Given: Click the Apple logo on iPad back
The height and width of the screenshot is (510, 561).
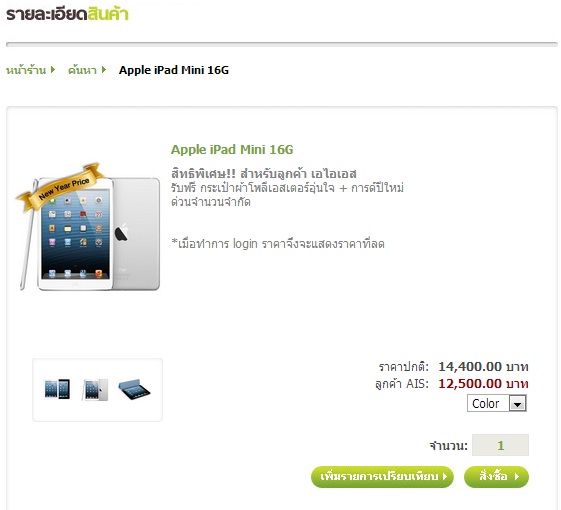Looking at the screenshot, I should (121, 232).
